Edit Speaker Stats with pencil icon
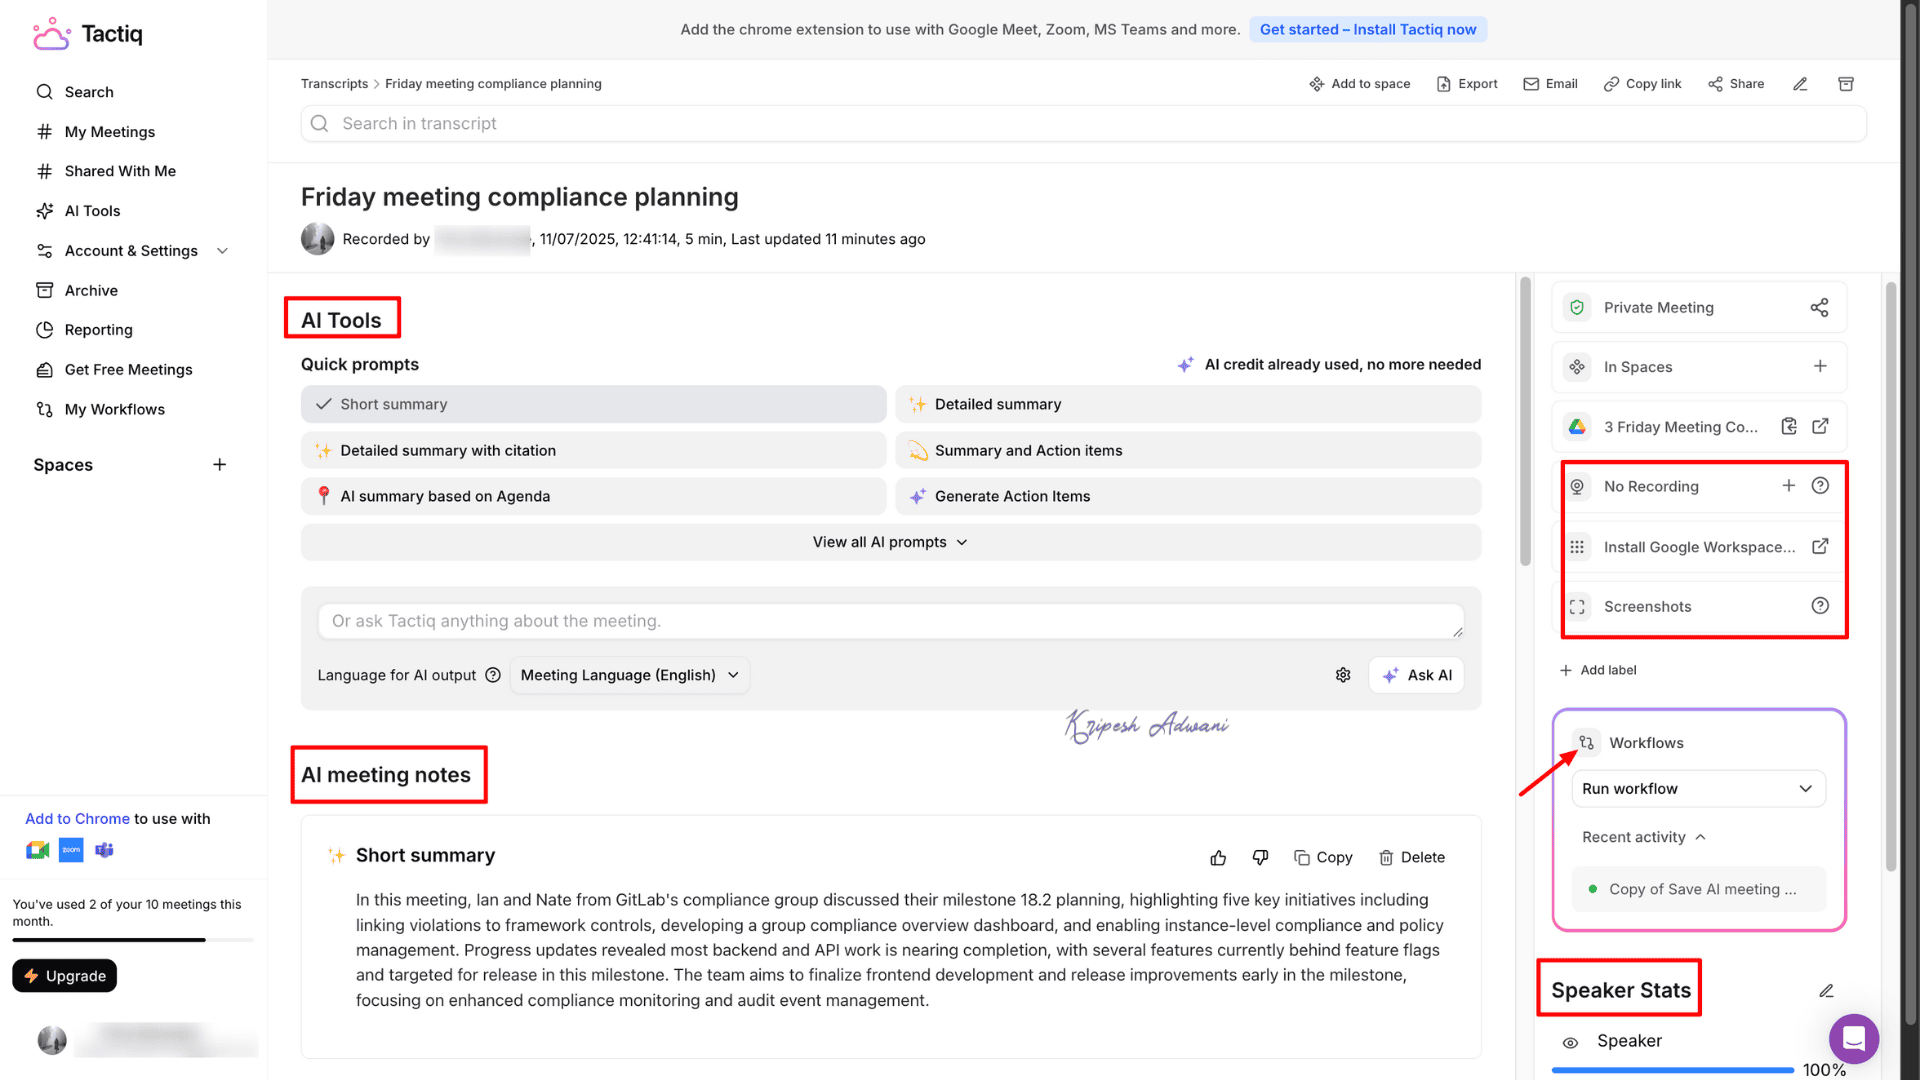This screenshot has width=1920, height=1080. (1826, 991)
